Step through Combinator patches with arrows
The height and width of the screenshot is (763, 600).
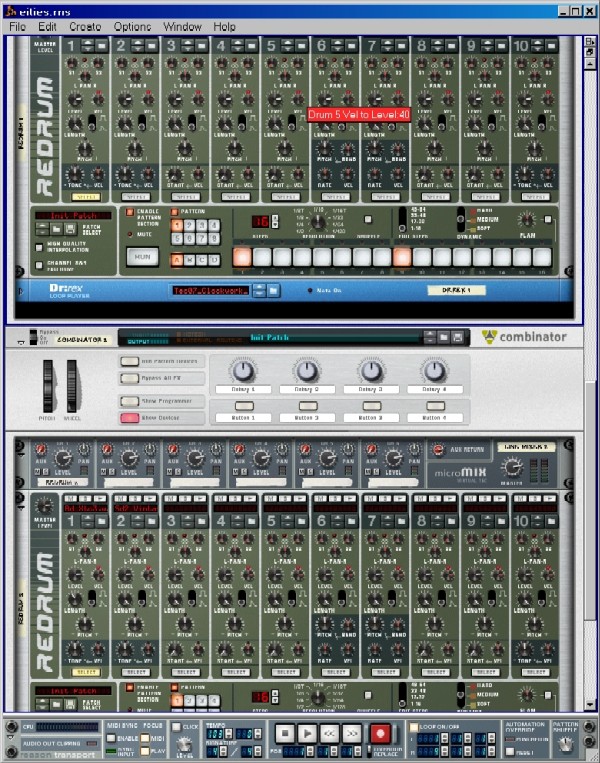pos(430,337)
